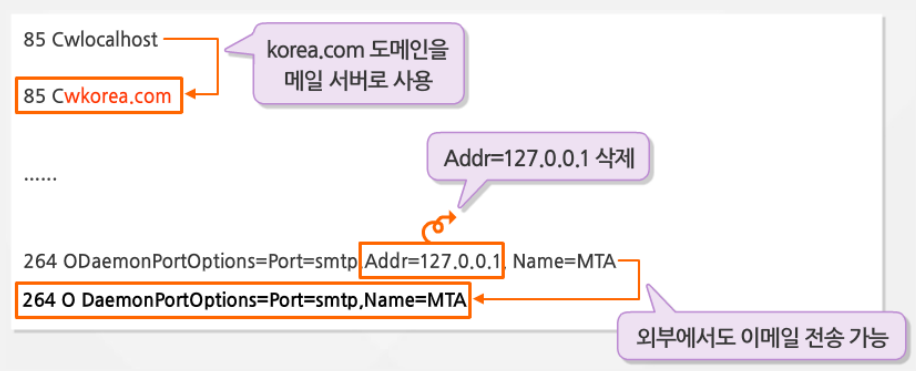Click the 'korea.com 도메인을 메일 서버로 사용' callout

point(358,65)
